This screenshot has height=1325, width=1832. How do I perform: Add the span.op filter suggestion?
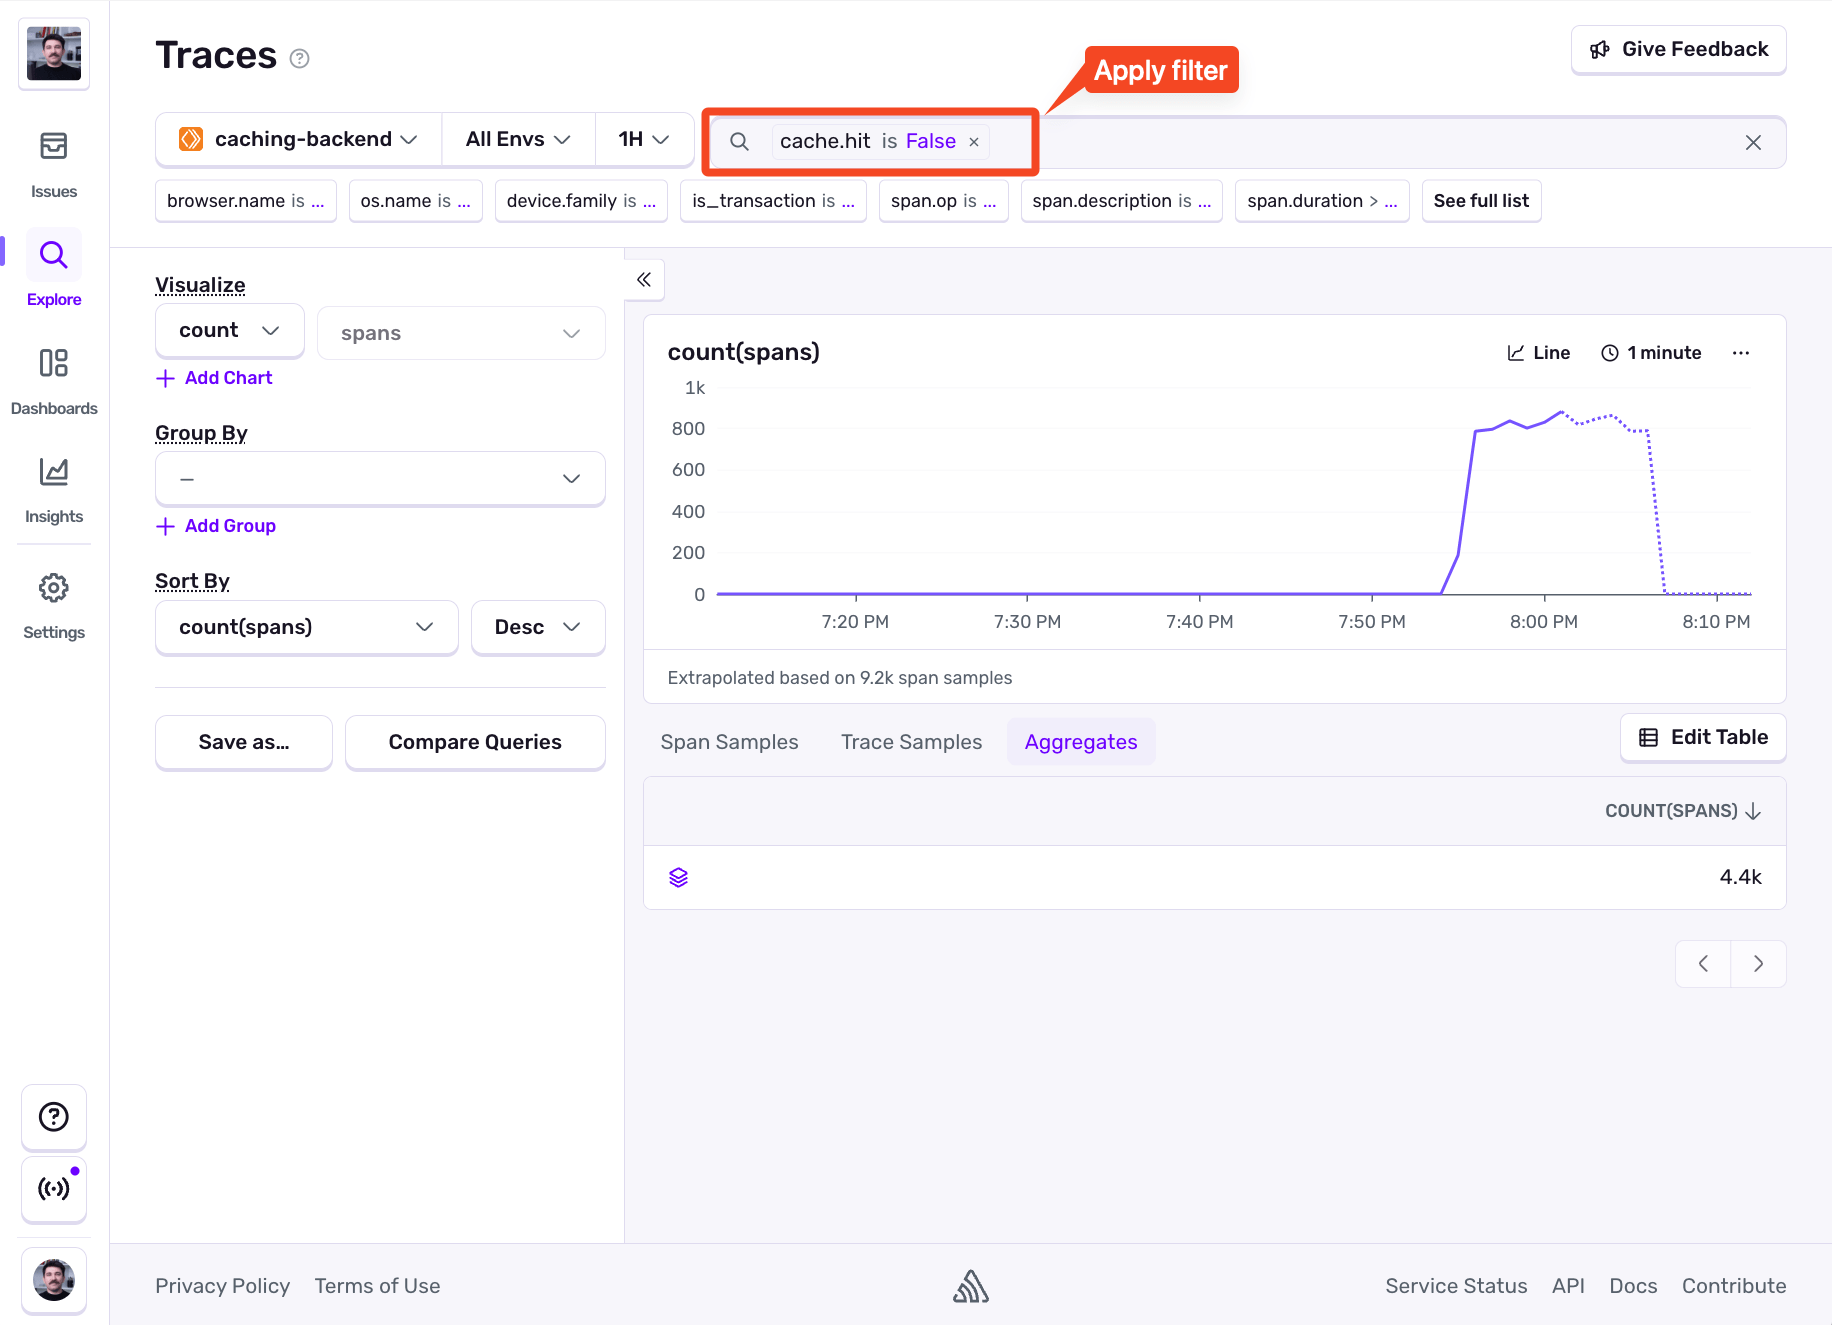click(944, 201)
